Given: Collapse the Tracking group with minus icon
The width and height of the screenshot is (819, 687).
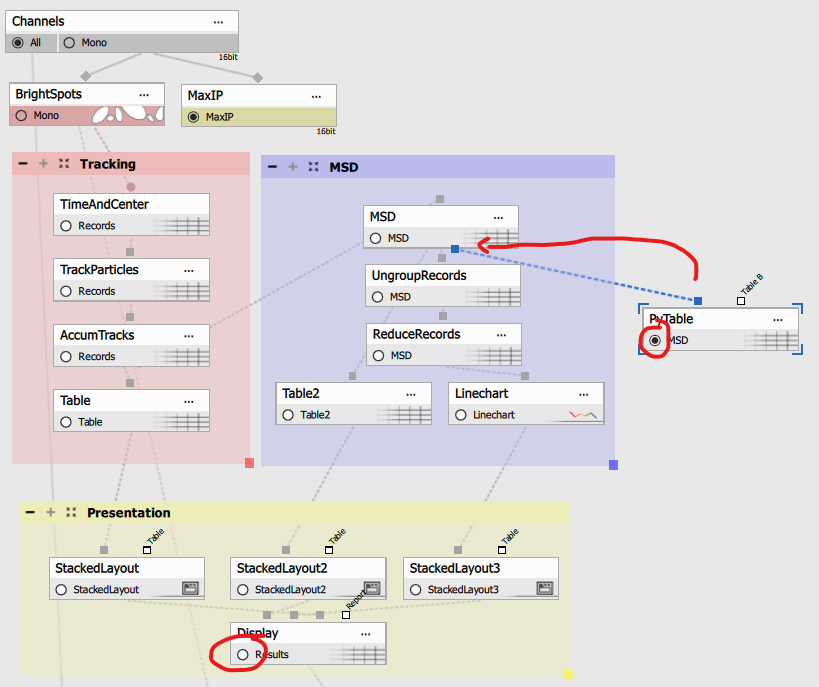Looking at the screenshot, I should [x=22, y=164].
